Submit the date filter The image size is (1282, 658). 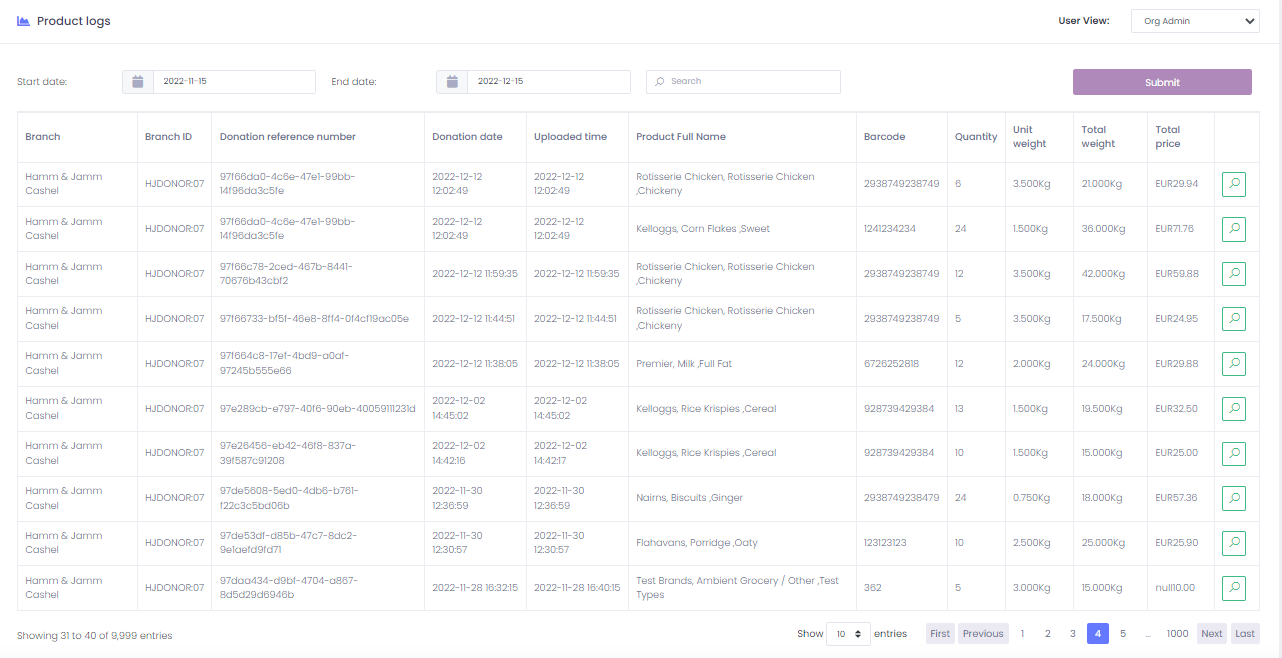click(1162, 82)
